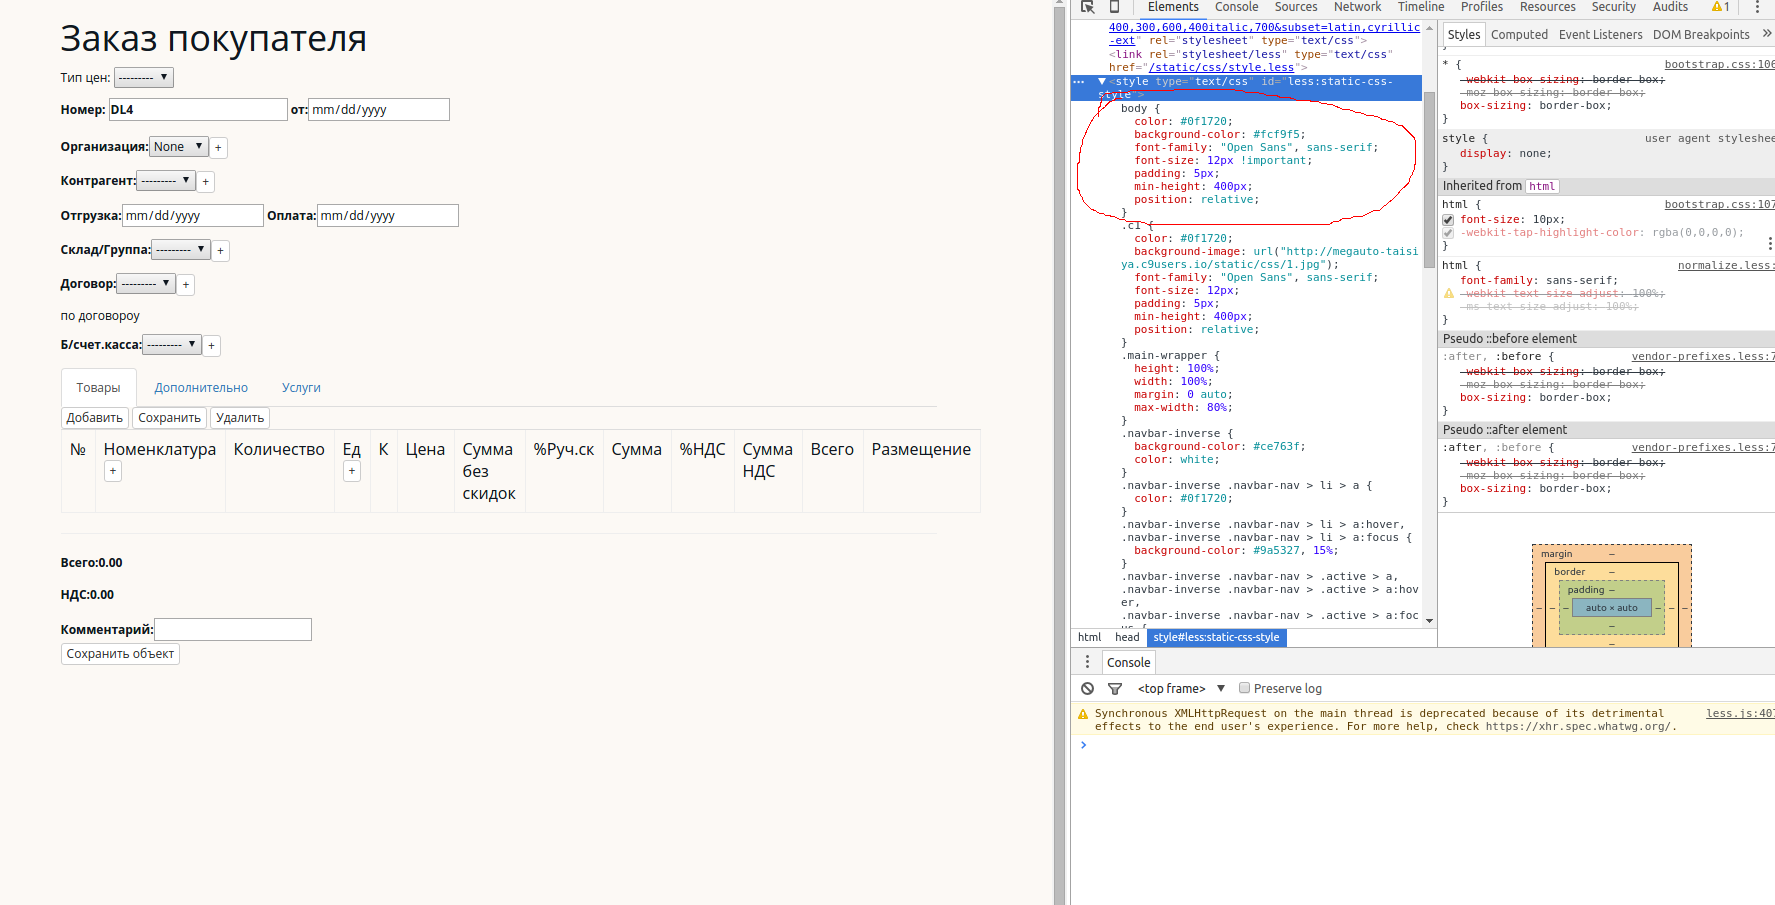This screenshot has height=905, width=1775.
Task: Click the plus under Ед column header
Action: point(352,471)
